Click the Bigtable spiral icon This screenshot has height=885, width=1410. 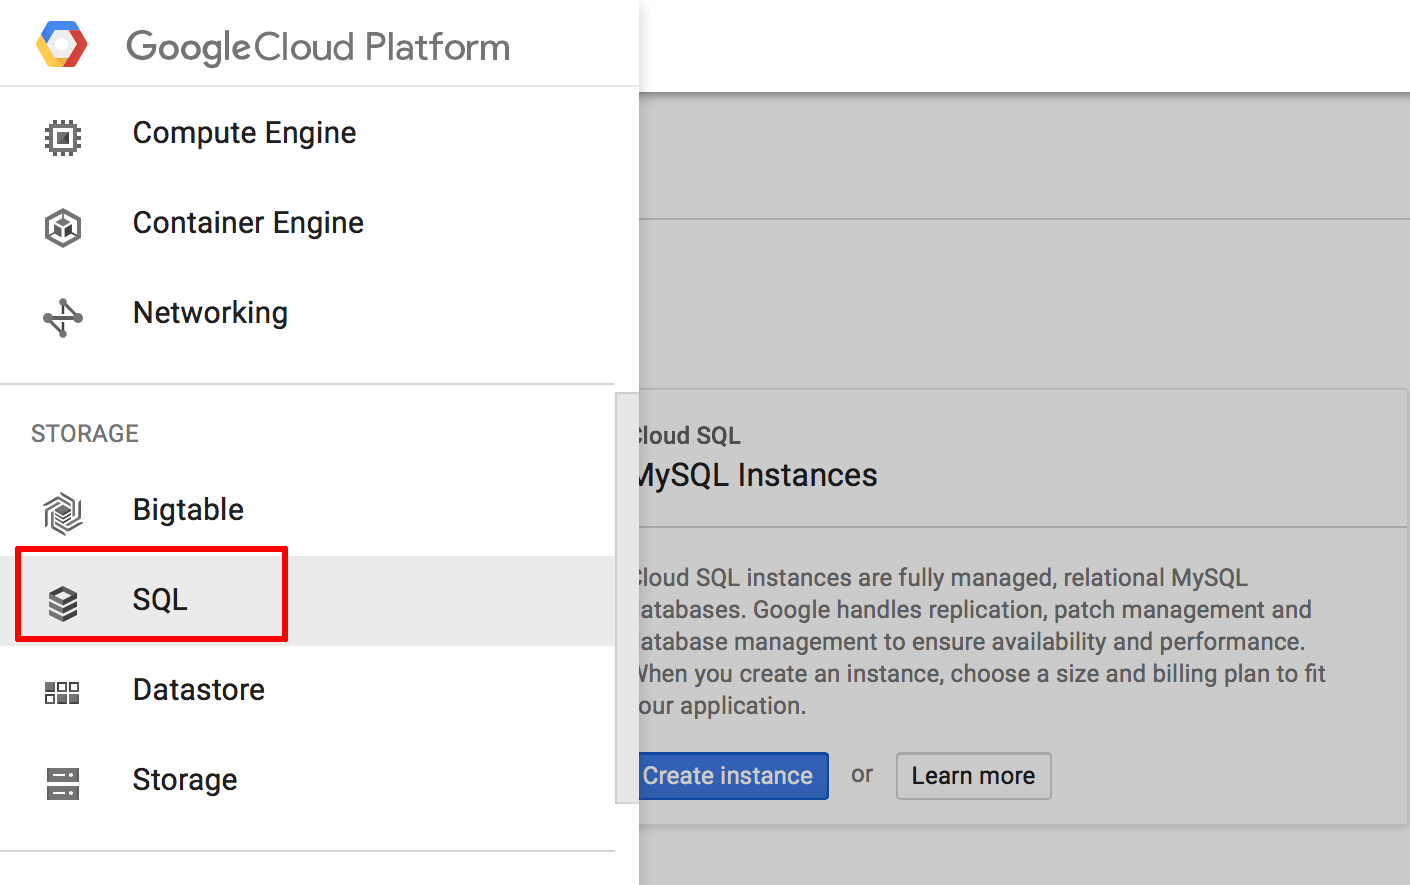[63, 513]
